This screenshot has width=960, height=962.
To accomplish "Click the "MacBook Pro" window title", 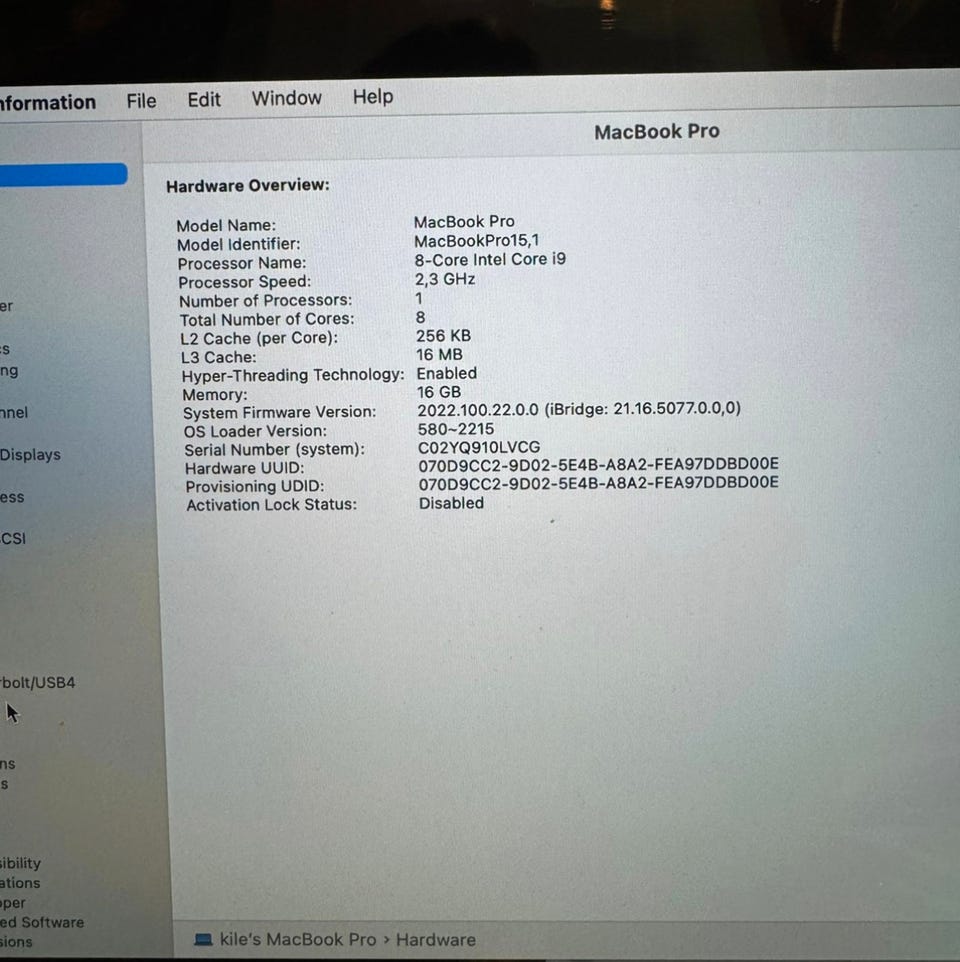I will coord(656,131).
